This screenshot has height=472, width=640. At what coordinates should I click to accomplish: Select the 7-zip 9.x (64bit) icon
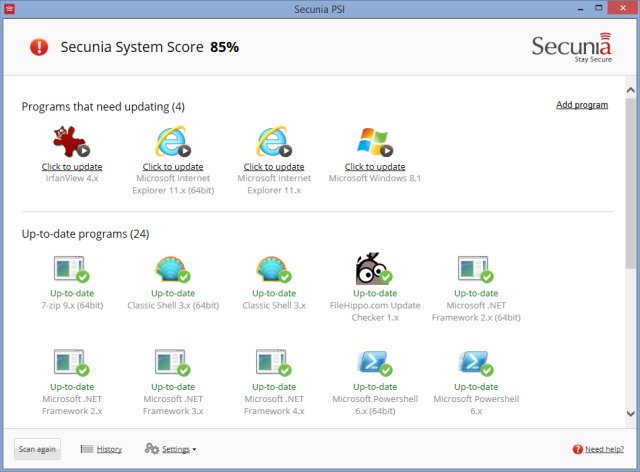pyautogui.click(x=71, y=270)
